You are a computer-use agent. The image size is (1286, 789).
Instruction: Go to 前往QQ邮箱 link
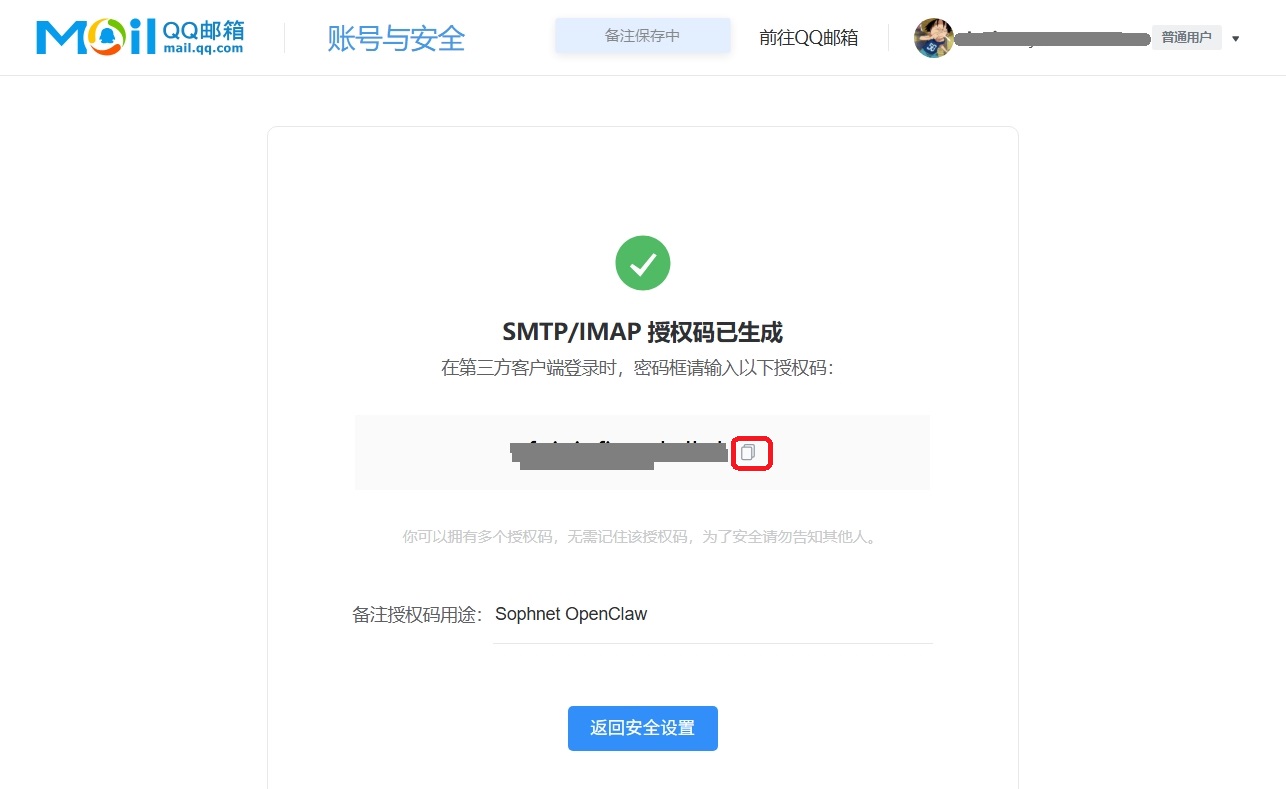[x=808, y=38]
